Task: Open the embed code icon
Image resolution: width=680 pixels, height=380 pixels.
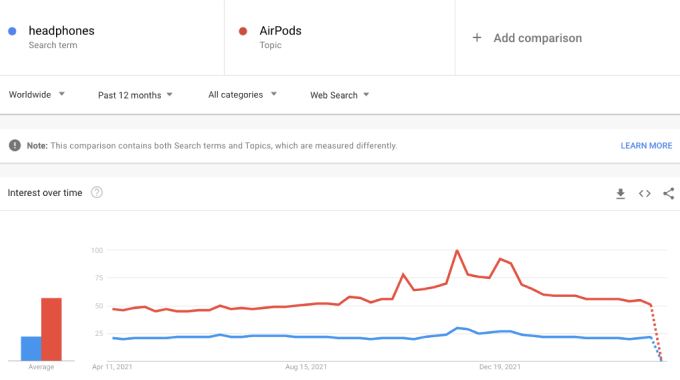Action: [644, 193]
